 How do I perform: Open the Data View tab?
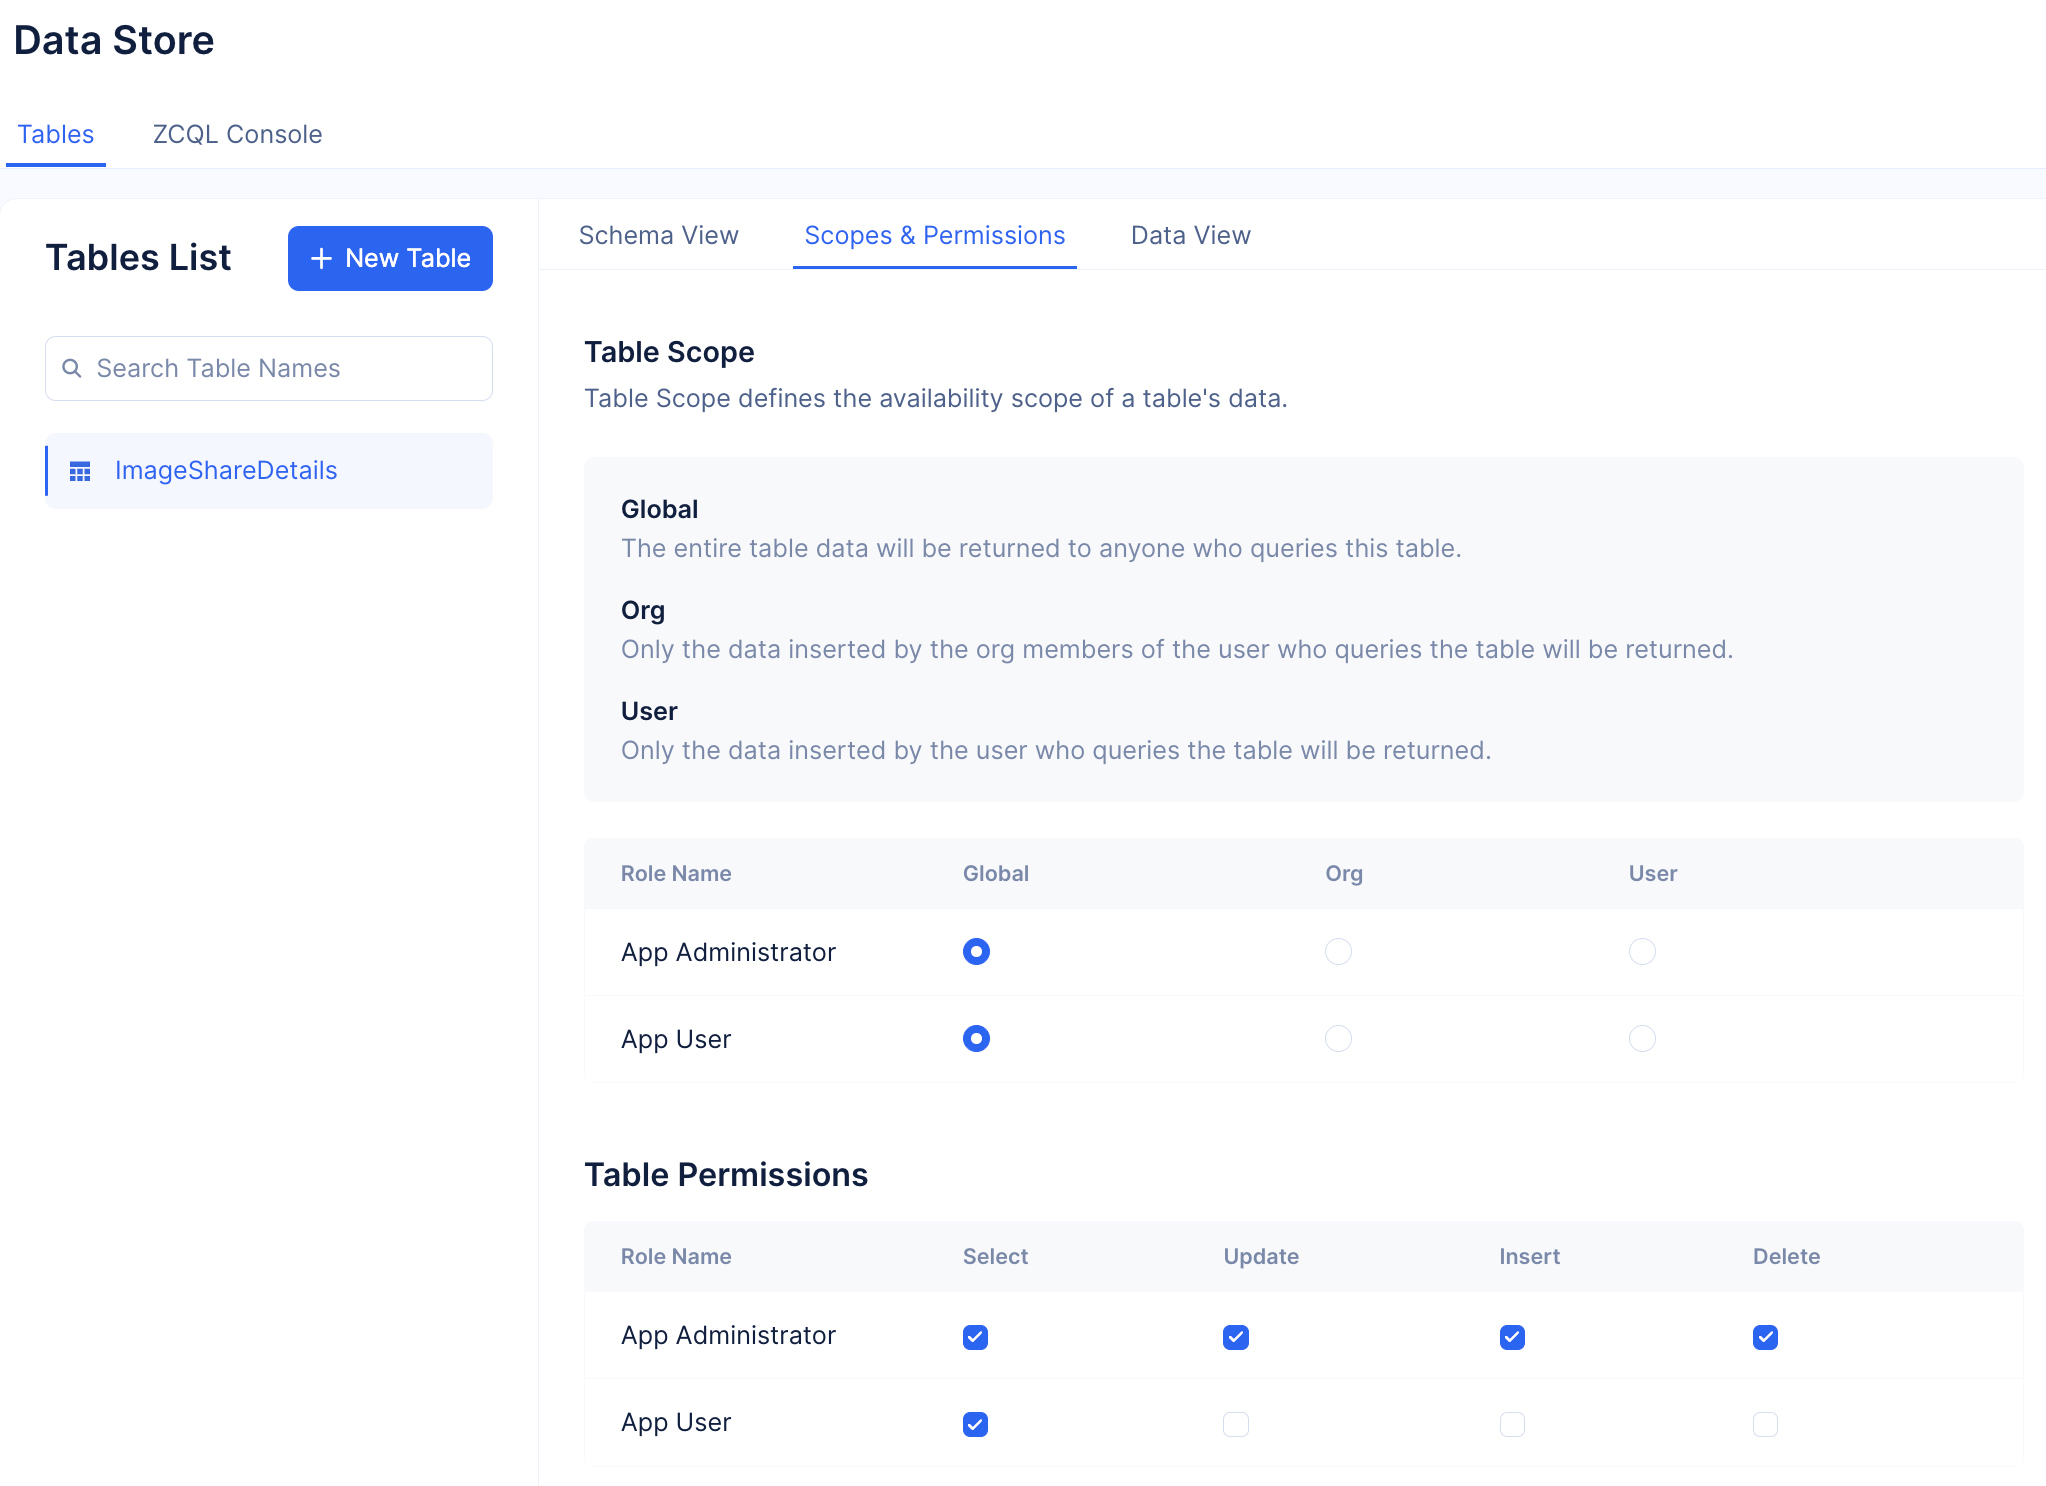[1190, 235]
